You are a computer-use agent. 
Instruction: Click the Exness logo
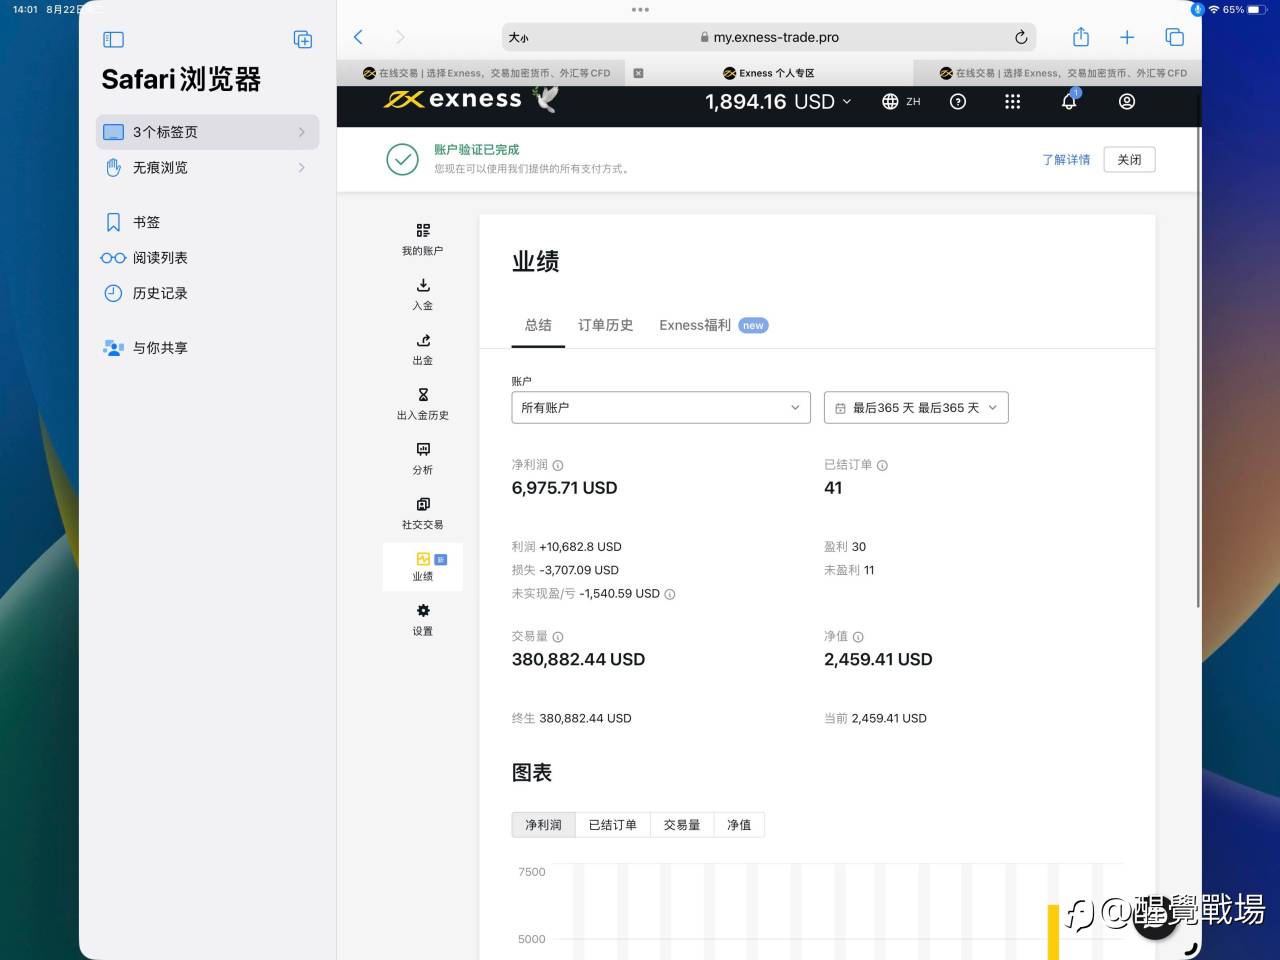tap(453, 99)
